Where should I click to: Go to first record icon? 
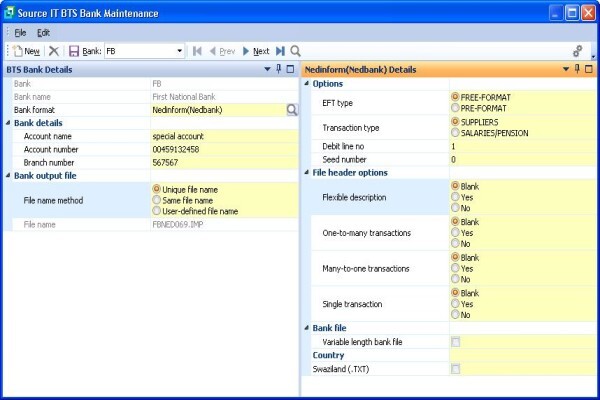pyautogui.click(x=197, y=51)
